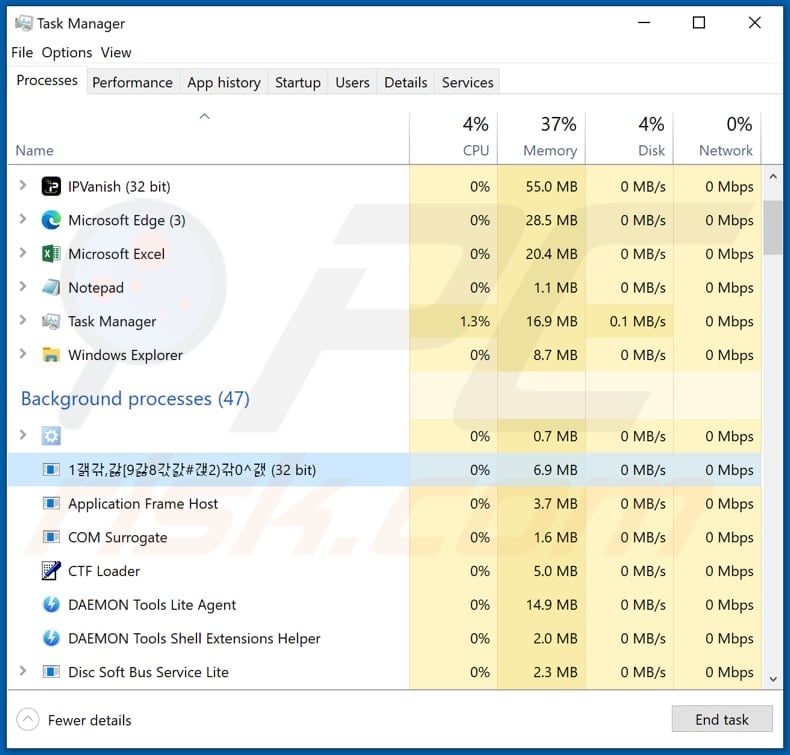Click the Microsoft Edge icon
The width and height of the screenshot is (790, 755).
coord(51,221)
